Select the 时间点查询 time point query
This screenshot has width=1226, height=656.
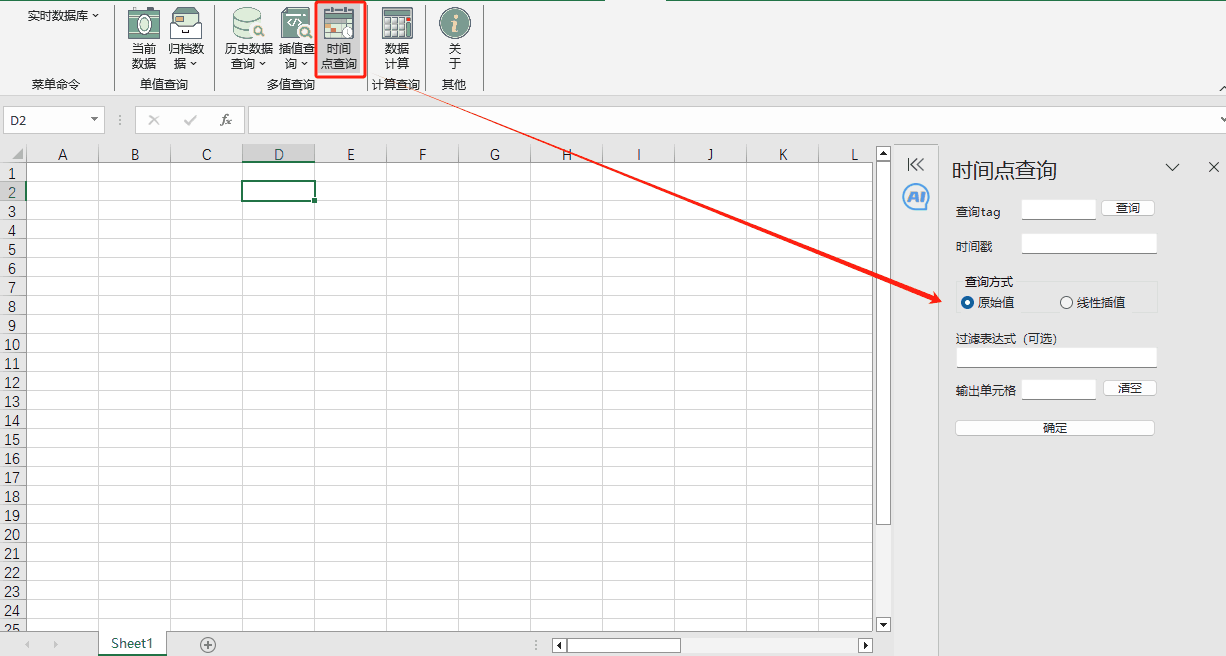coord(339,39)
